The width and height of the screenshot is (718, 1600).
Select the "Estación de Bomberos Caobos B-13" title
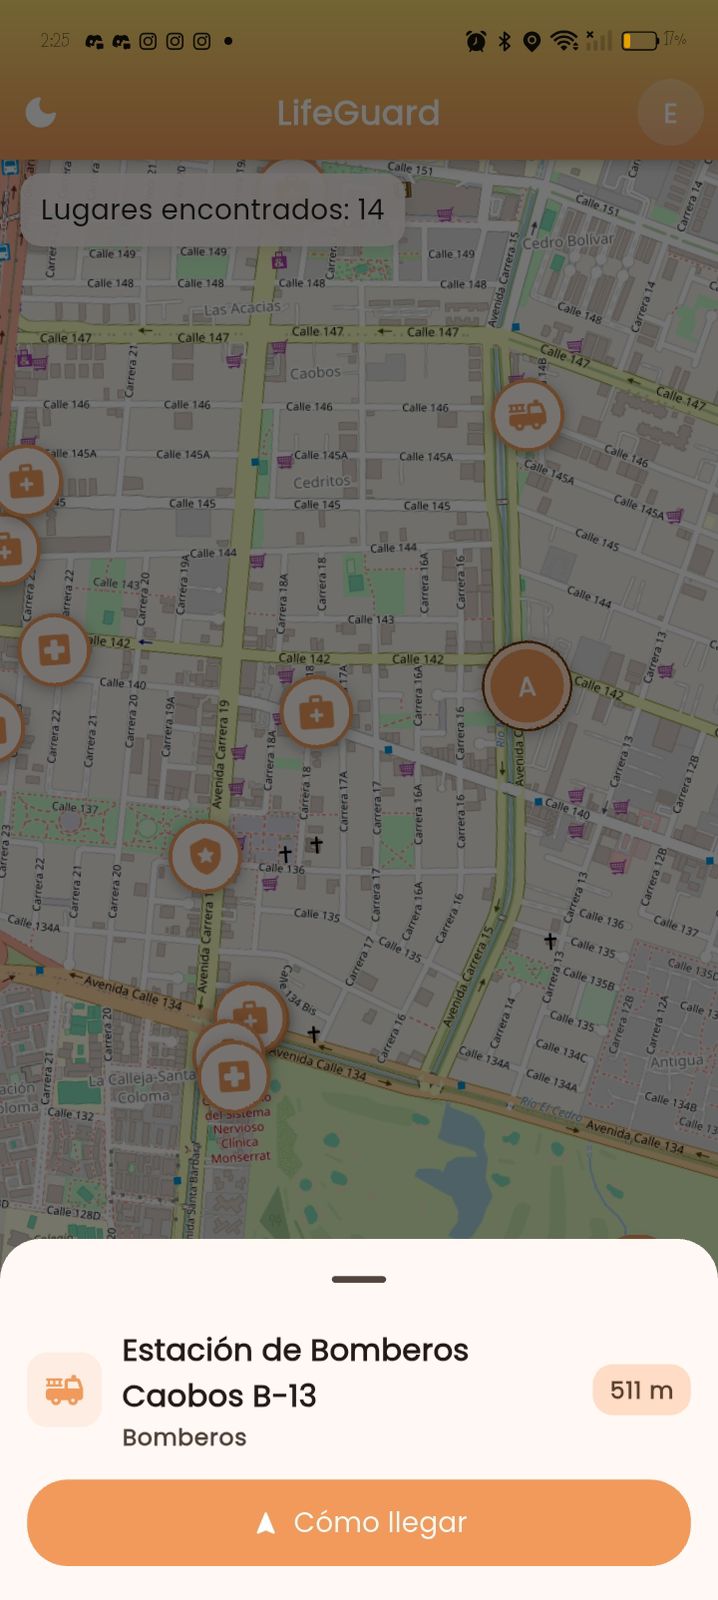[x=295, y=1372]
